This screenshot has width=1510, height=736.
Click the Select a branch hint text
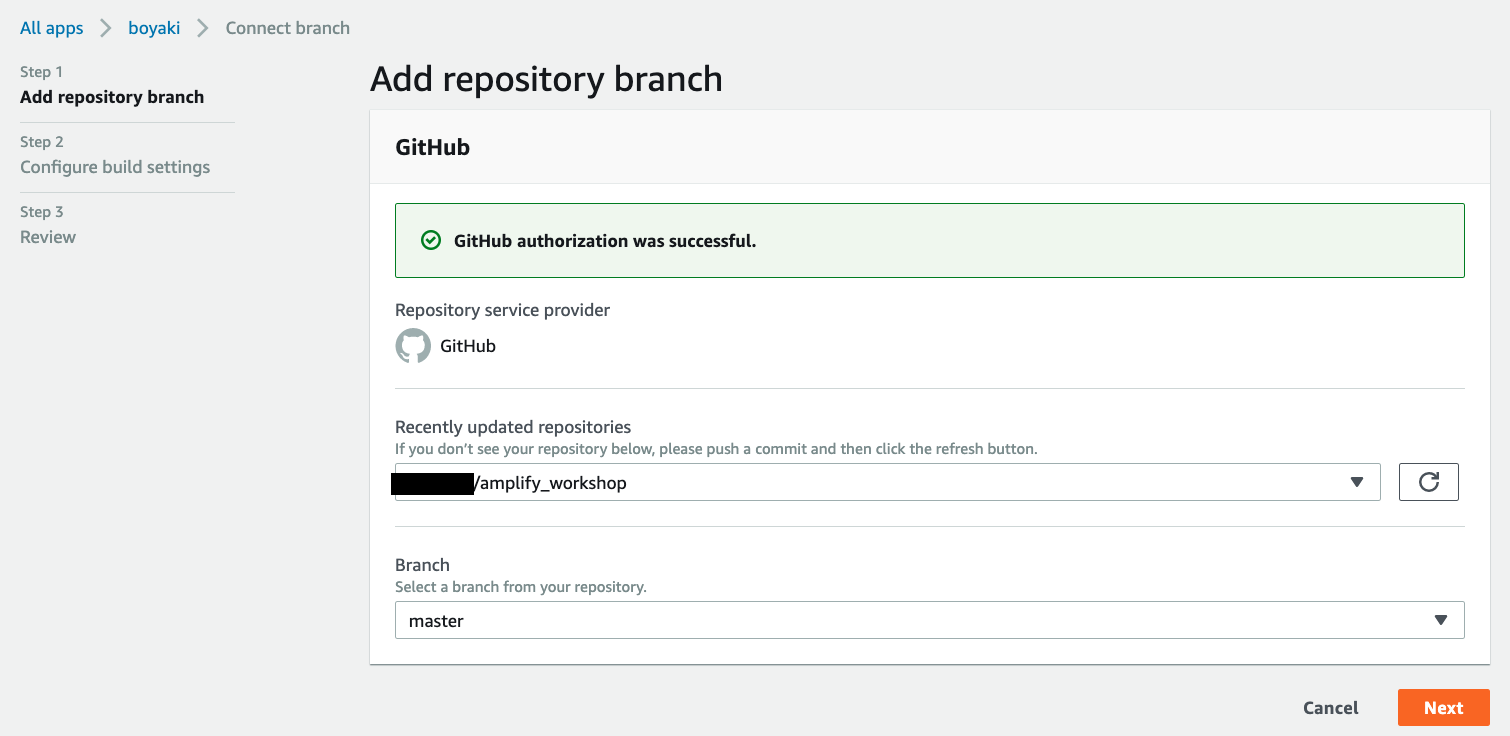pos(521,587)
